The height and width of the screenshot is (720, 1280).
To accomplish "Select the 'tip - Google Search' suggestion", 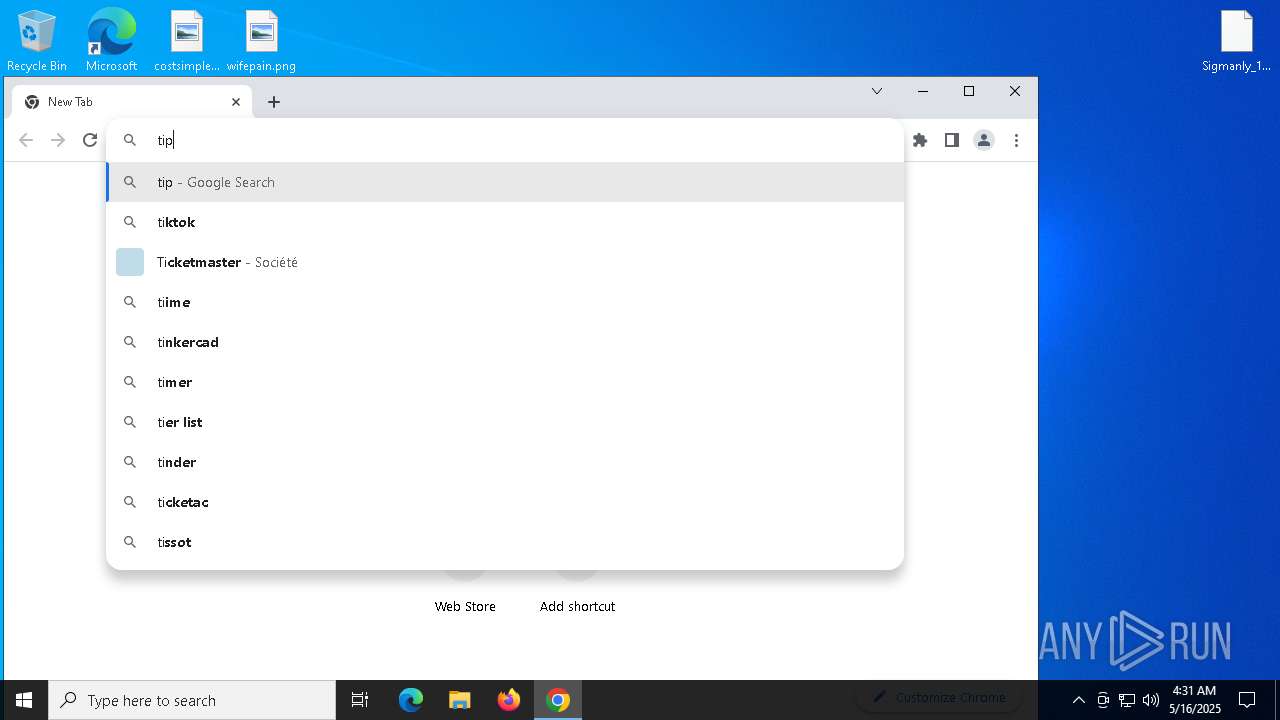I will [505, 182].
